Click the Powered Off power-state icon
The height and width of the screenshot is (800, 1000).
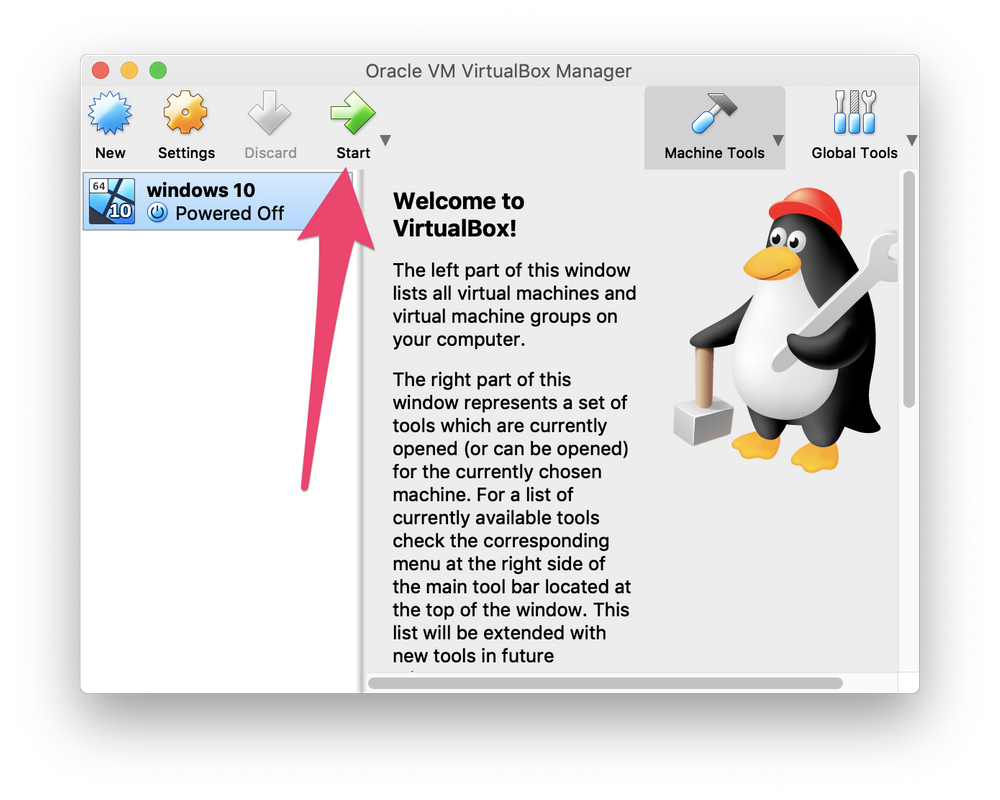(x=158, y=211)
